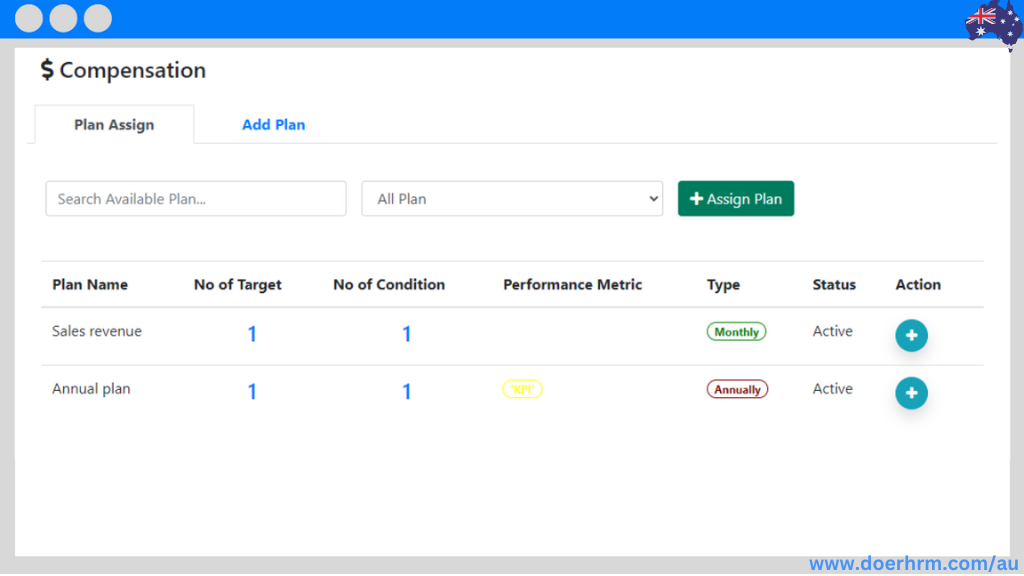Open No of Condition count for Annual plan
This screenshot has width=1024, height=576.
[x=406, y=391]
